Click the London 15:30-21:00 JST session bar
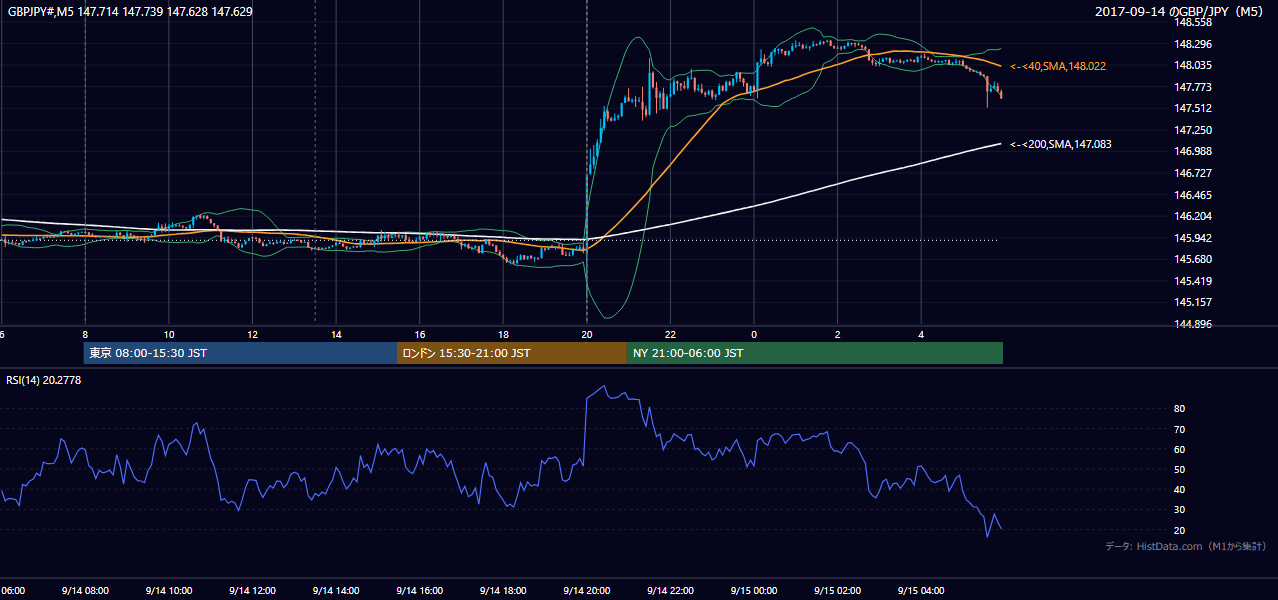The width and height of the screenshot is (1278, 600). click(x=512, y=353)
